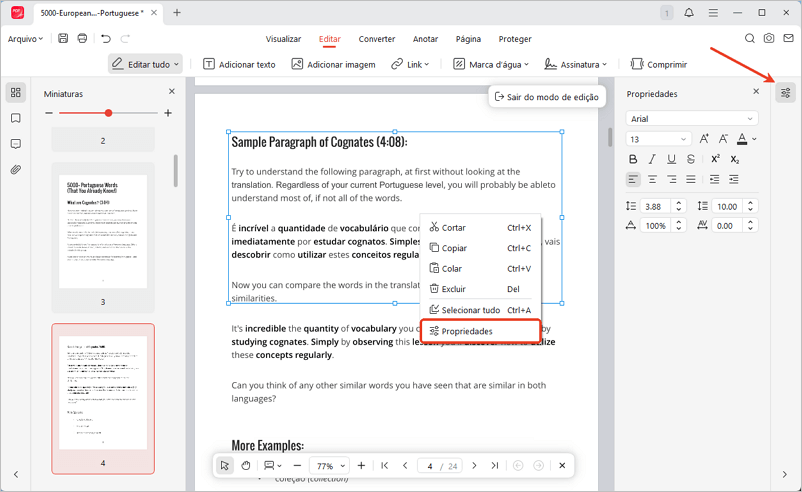Viewport: 802px width, 492px height.
Task: Switch to the Converter tab
Action: click(376, 39)
